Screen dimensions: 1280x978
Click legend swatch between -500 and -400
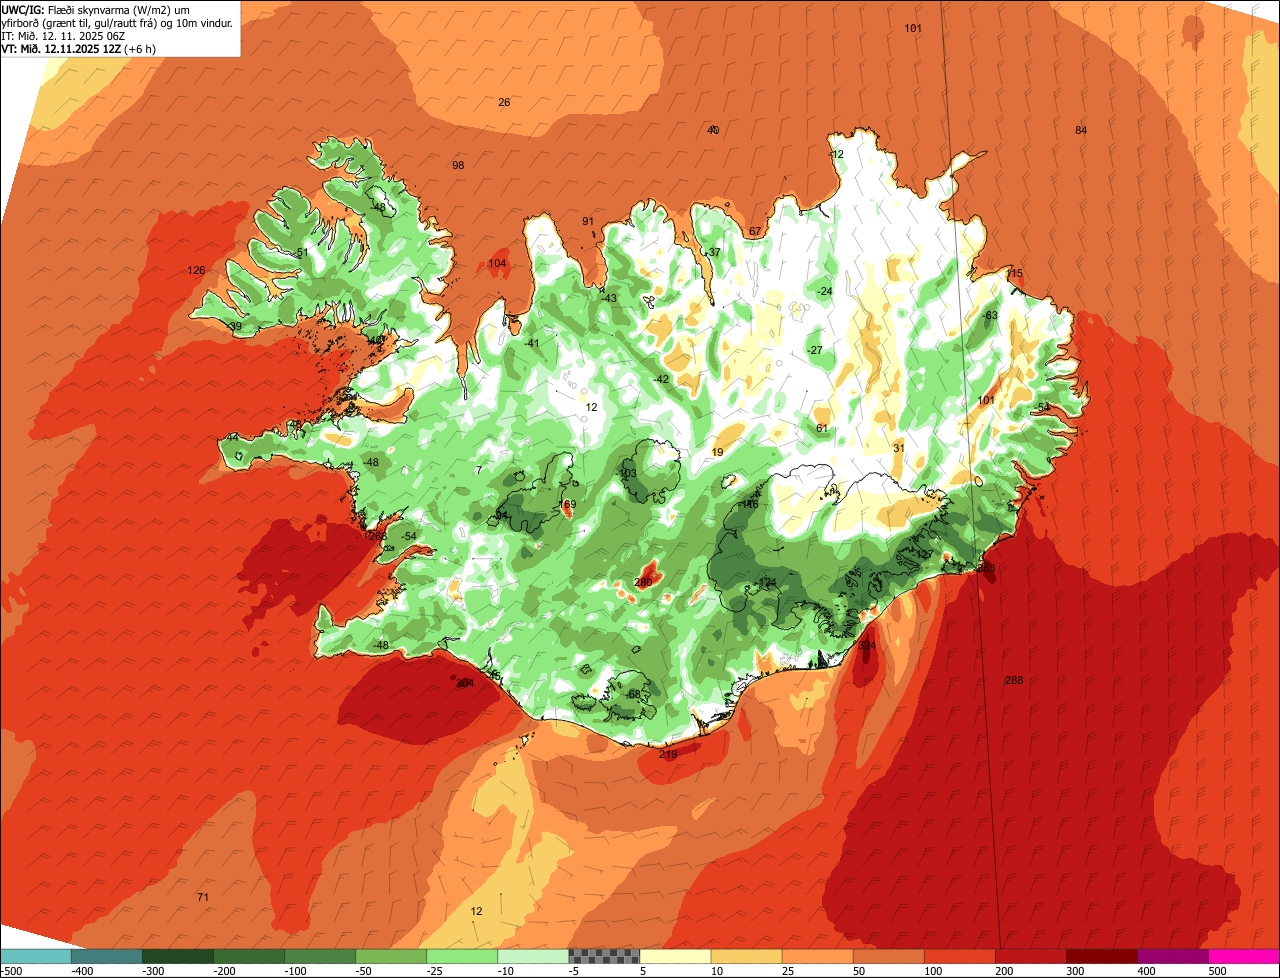36,956
